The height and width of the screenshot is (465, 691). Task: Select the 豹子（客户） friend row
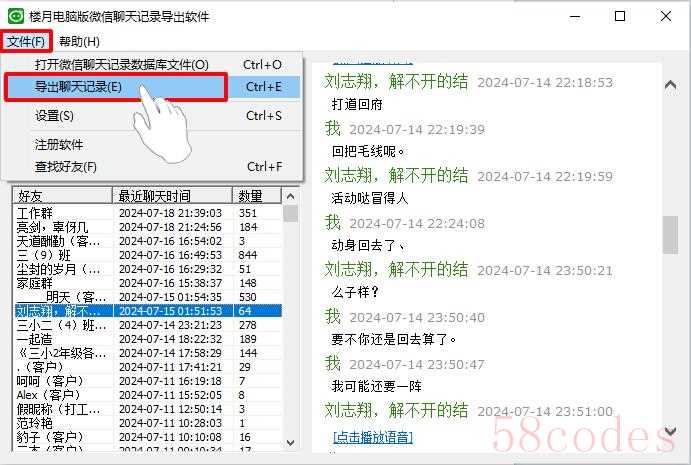click(148, 437)
